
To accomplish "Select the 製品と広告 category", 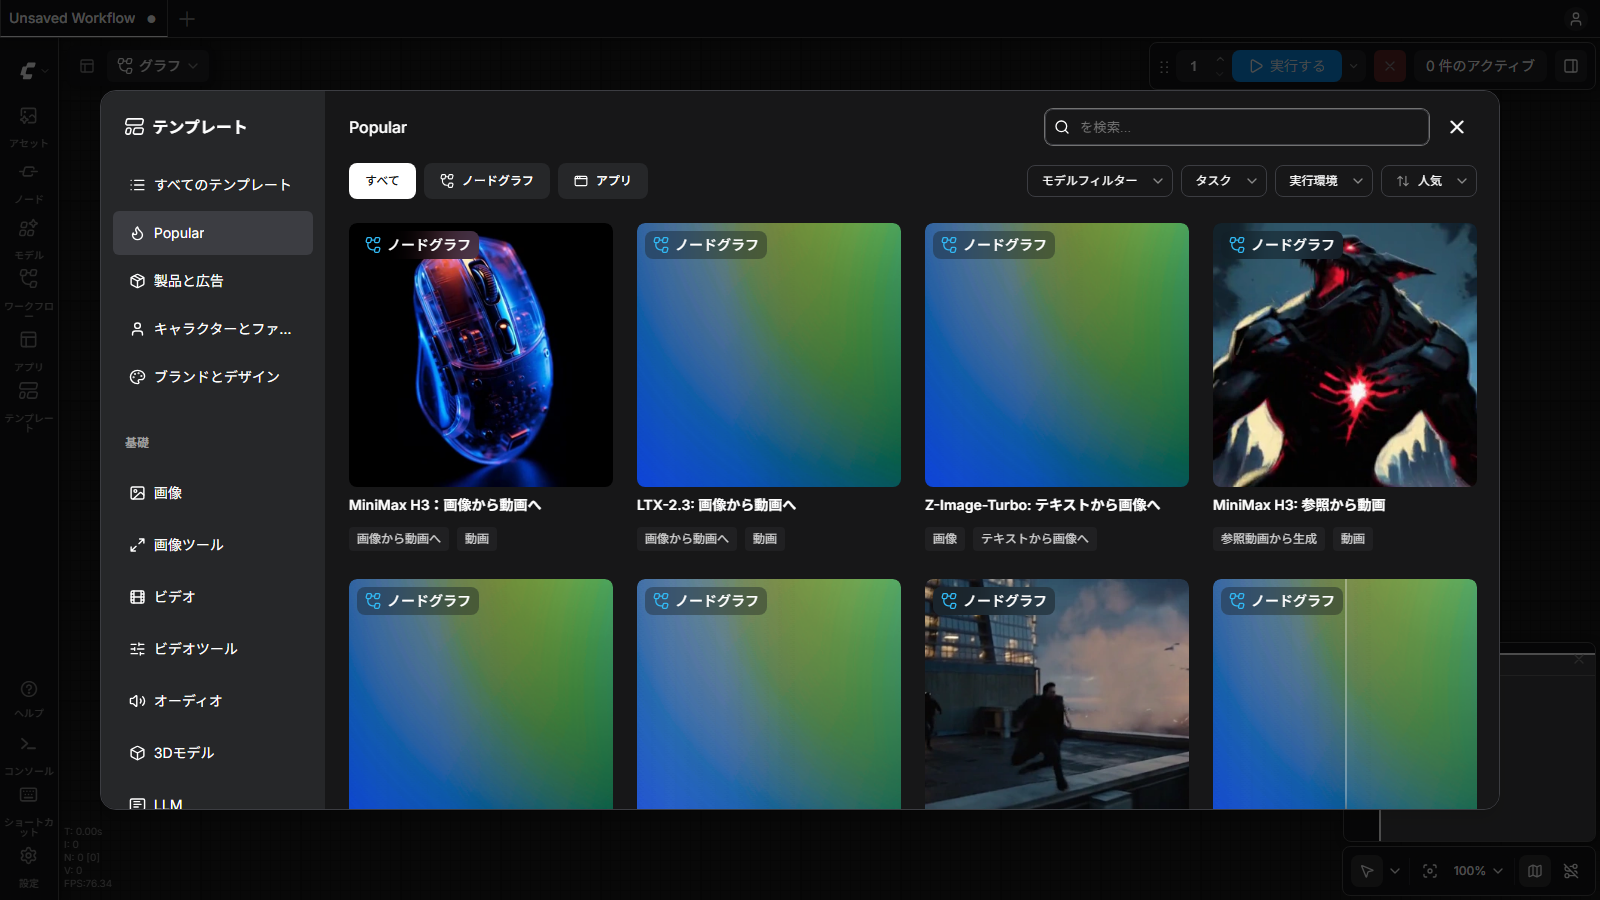I will pos(213,281).
